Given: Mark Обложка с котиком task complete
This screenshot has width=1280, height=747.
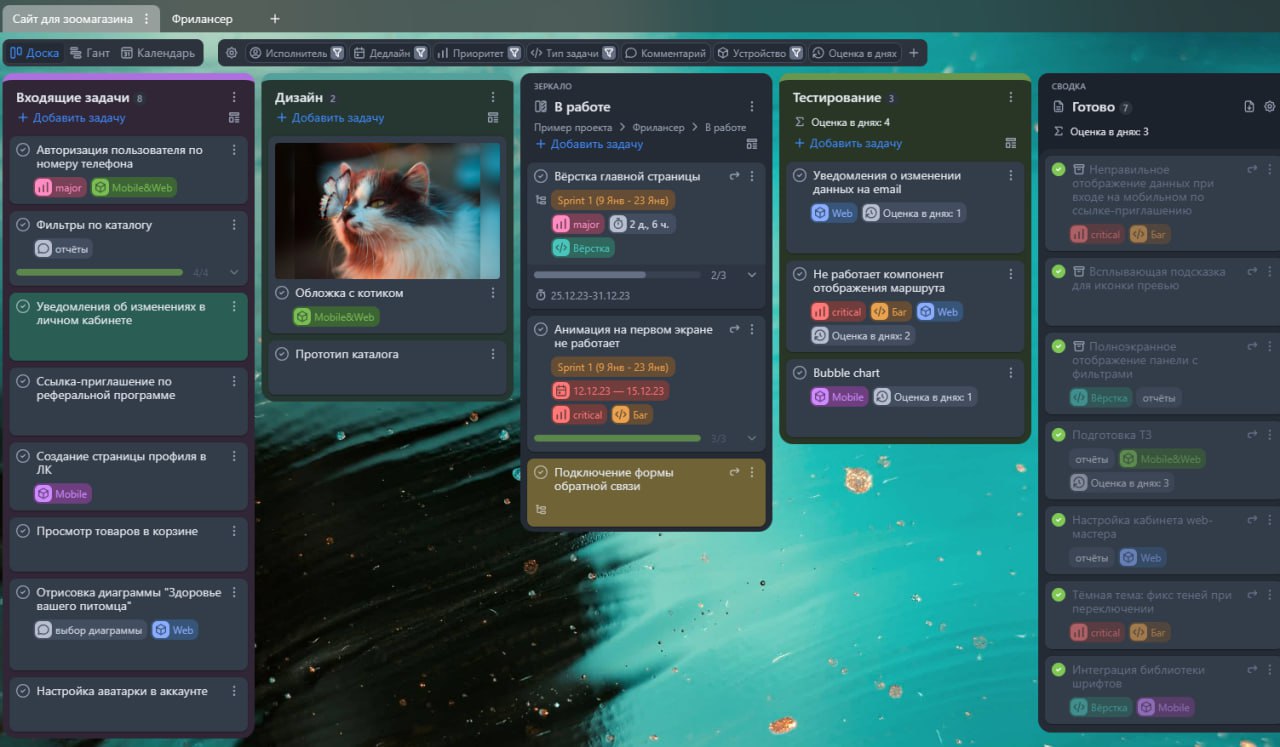Looking at the screenshot, I should click(x=282, y=293).
